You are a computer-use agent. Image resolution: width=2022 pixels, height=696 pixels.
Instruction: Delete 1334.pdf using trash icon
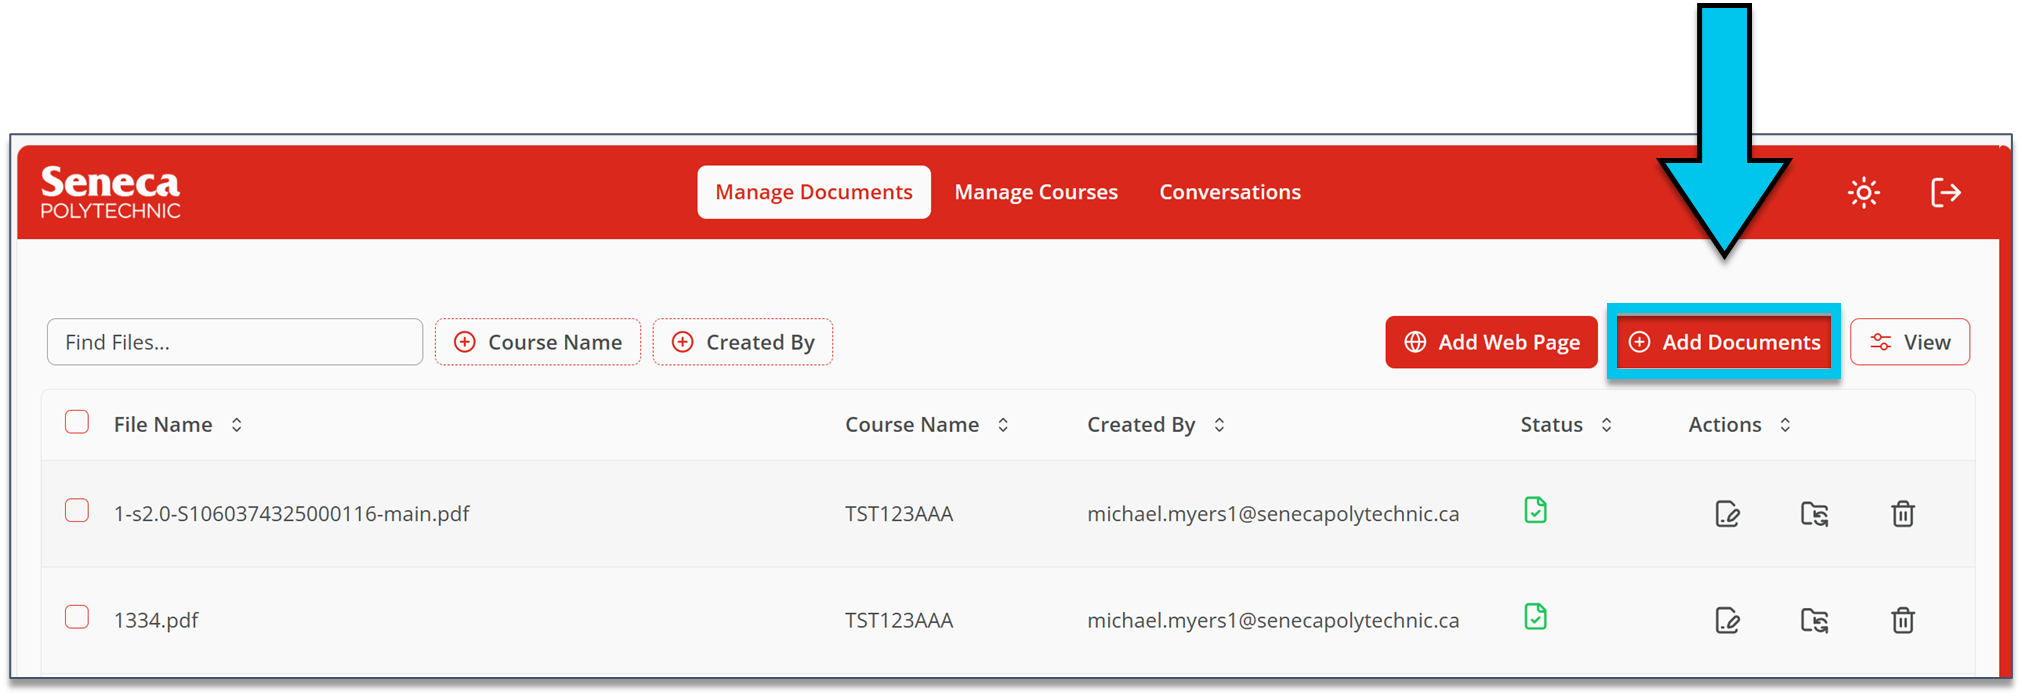1902,620
